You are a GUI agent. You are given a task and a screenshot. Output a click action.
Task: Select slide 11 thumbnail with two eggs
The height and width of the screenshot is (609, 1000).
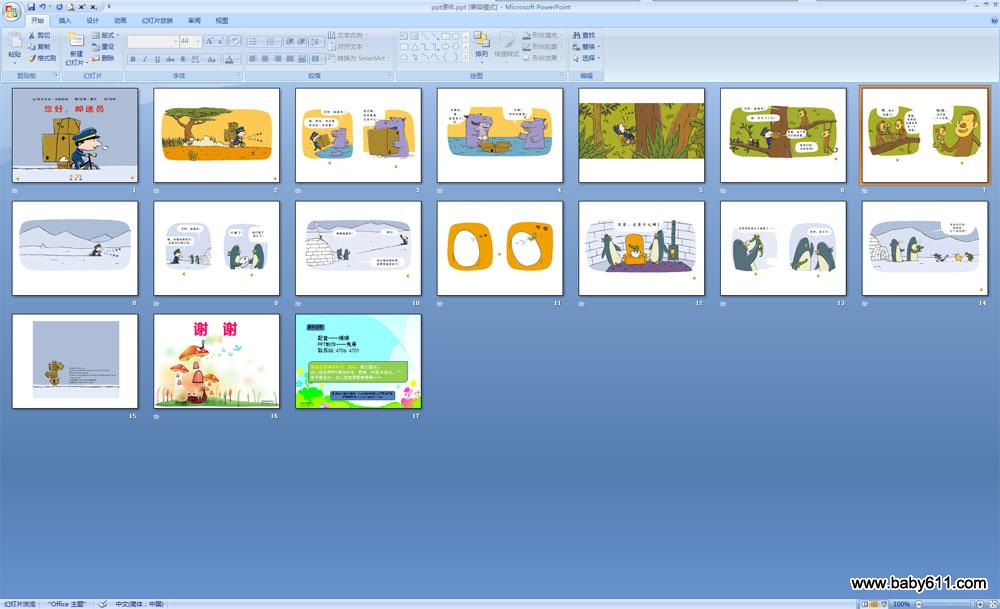[500, 248]
